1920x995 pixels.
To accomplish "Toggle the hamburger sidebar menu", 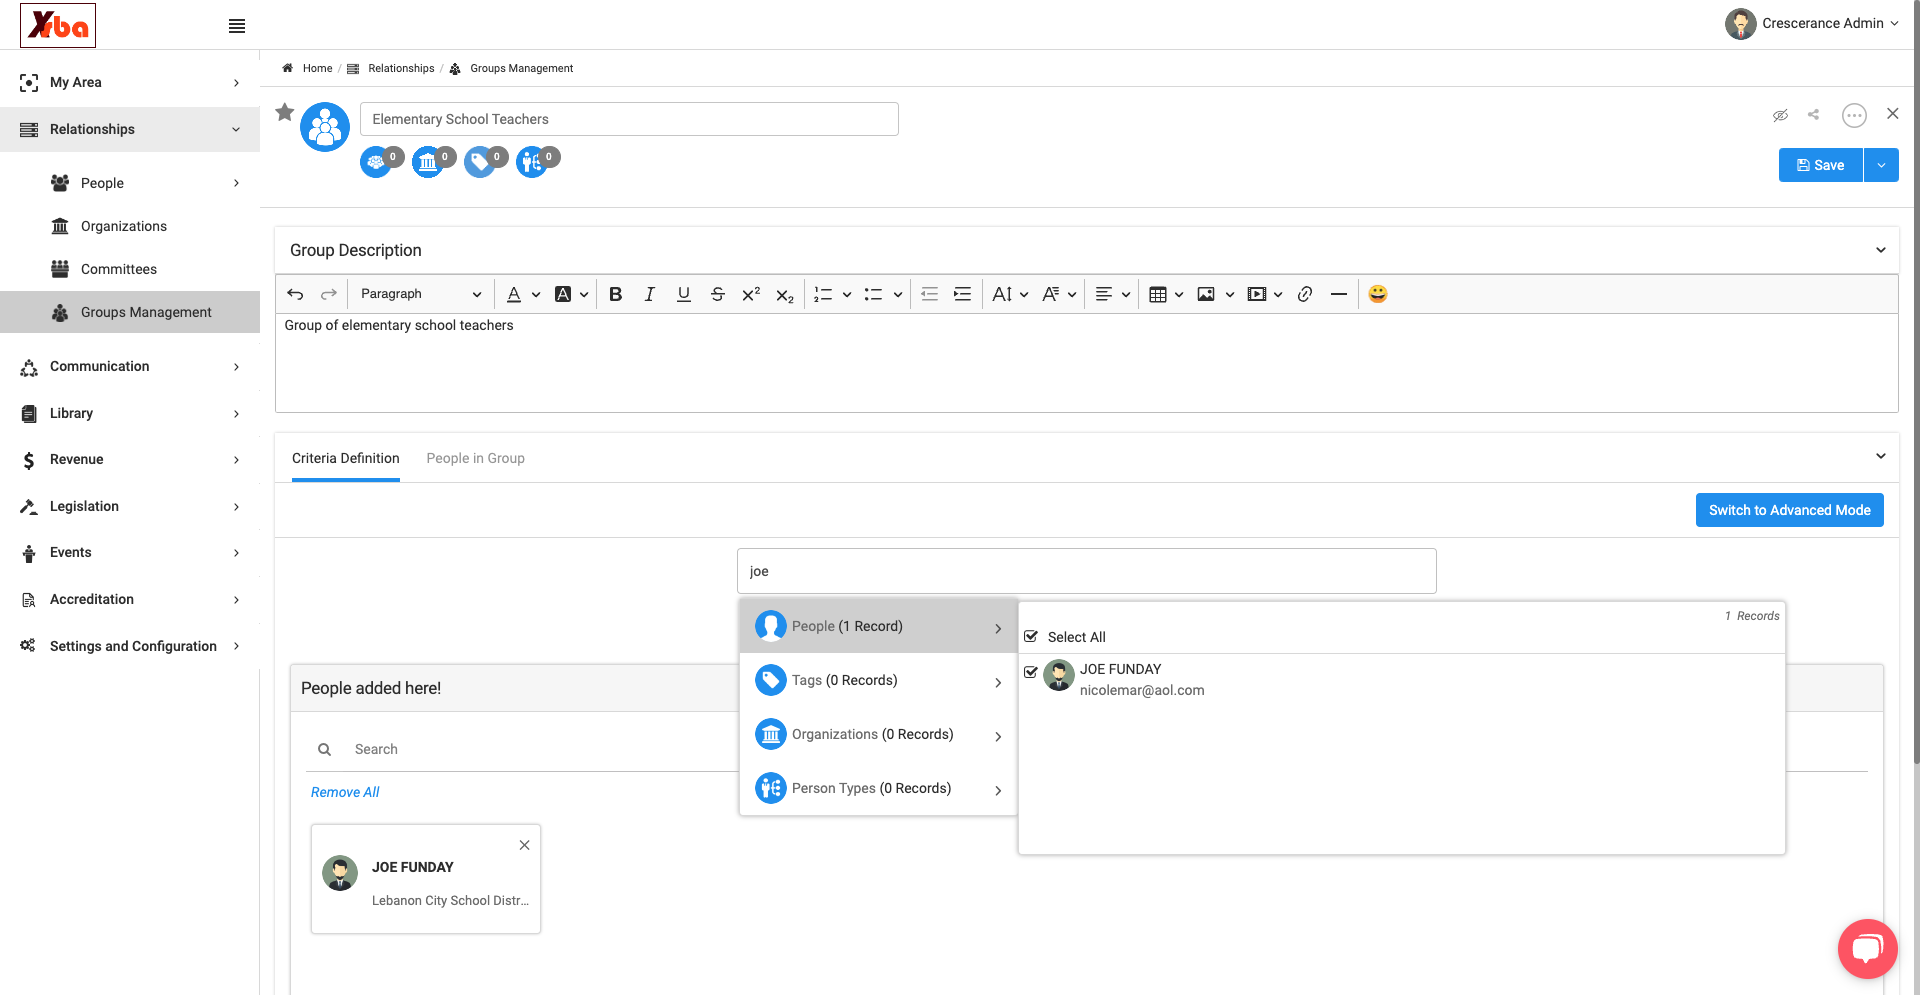I will coord(237,26).
